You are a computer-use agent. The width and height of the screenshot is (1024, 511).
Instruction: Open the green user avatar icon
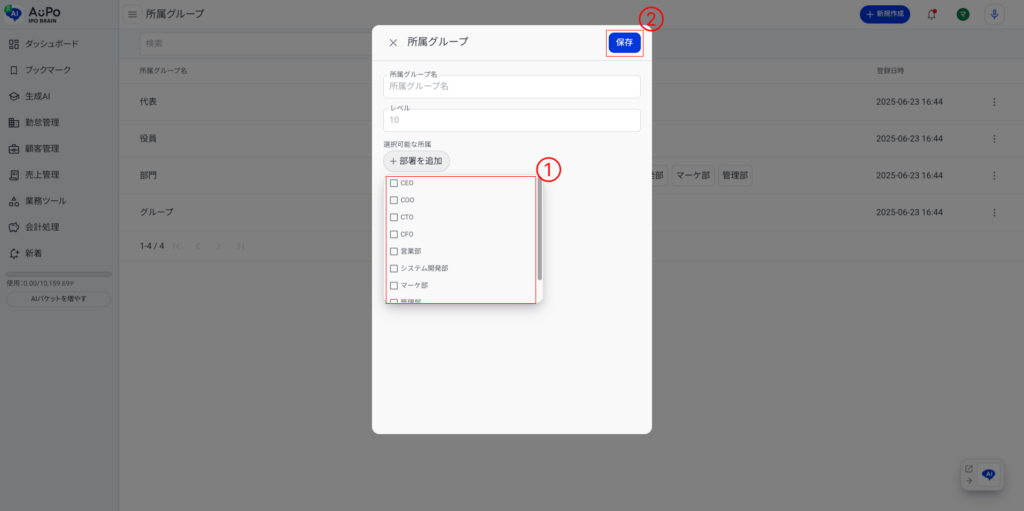(x=962, y=14)
